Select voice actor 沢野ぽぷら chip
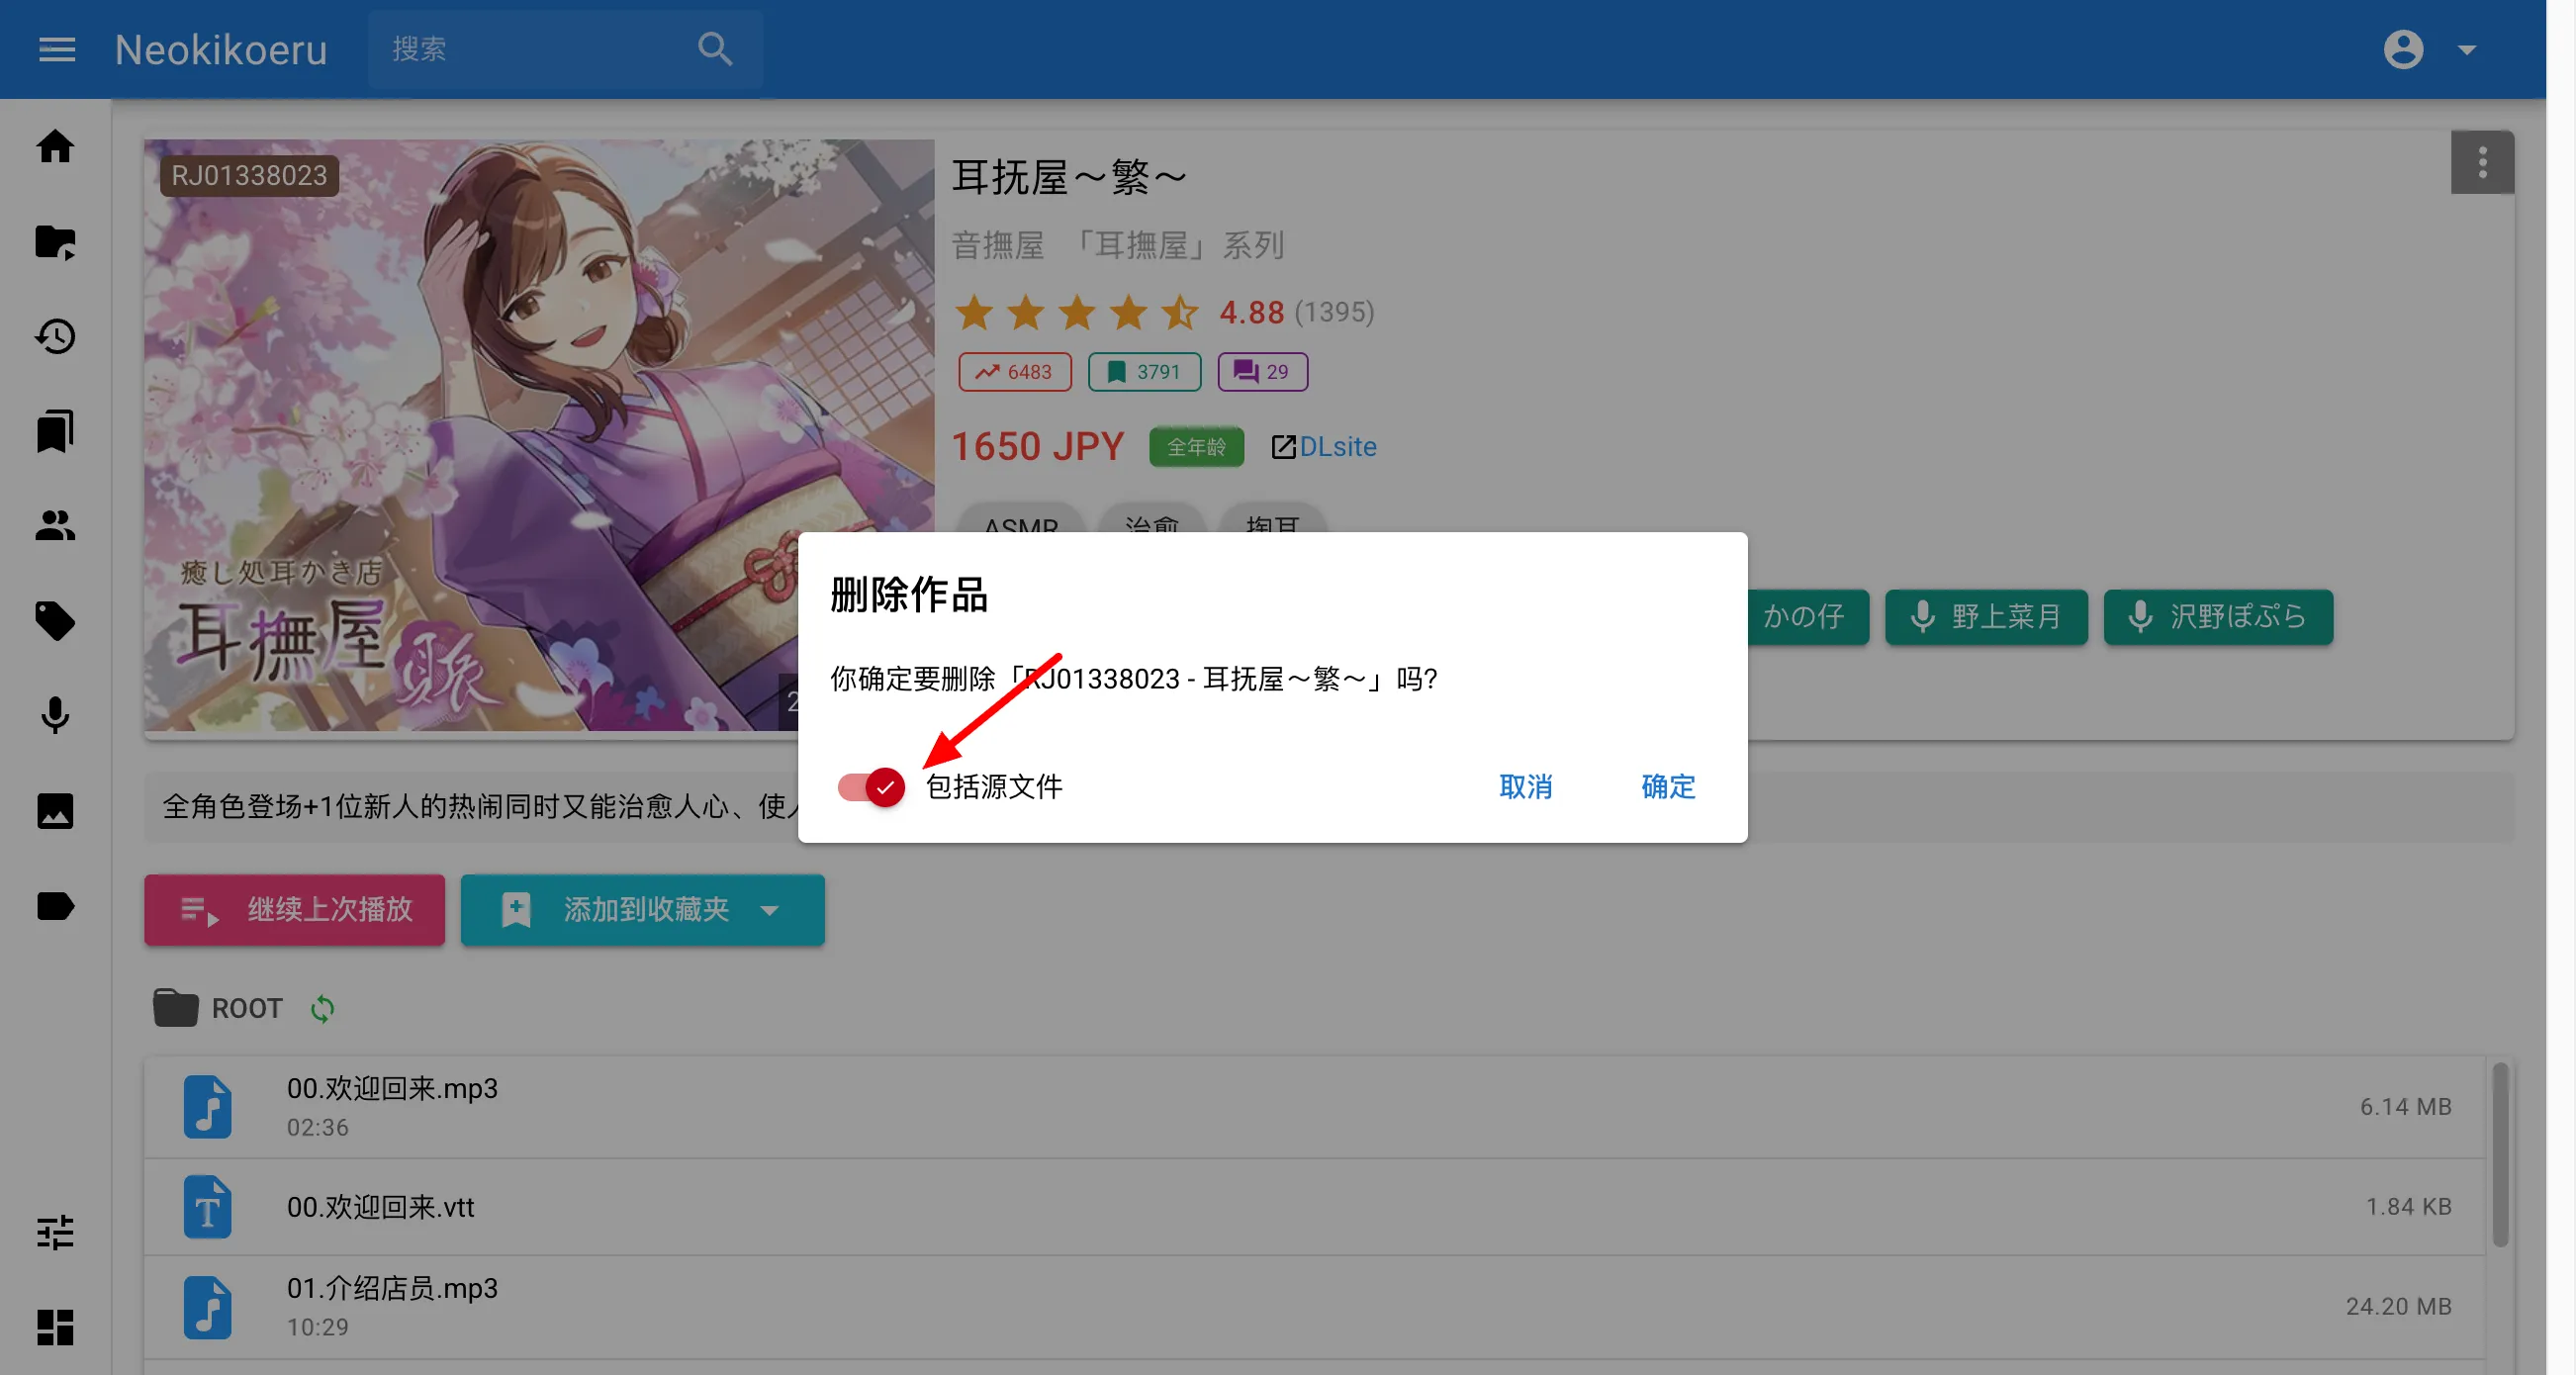 pos(2218,616)
